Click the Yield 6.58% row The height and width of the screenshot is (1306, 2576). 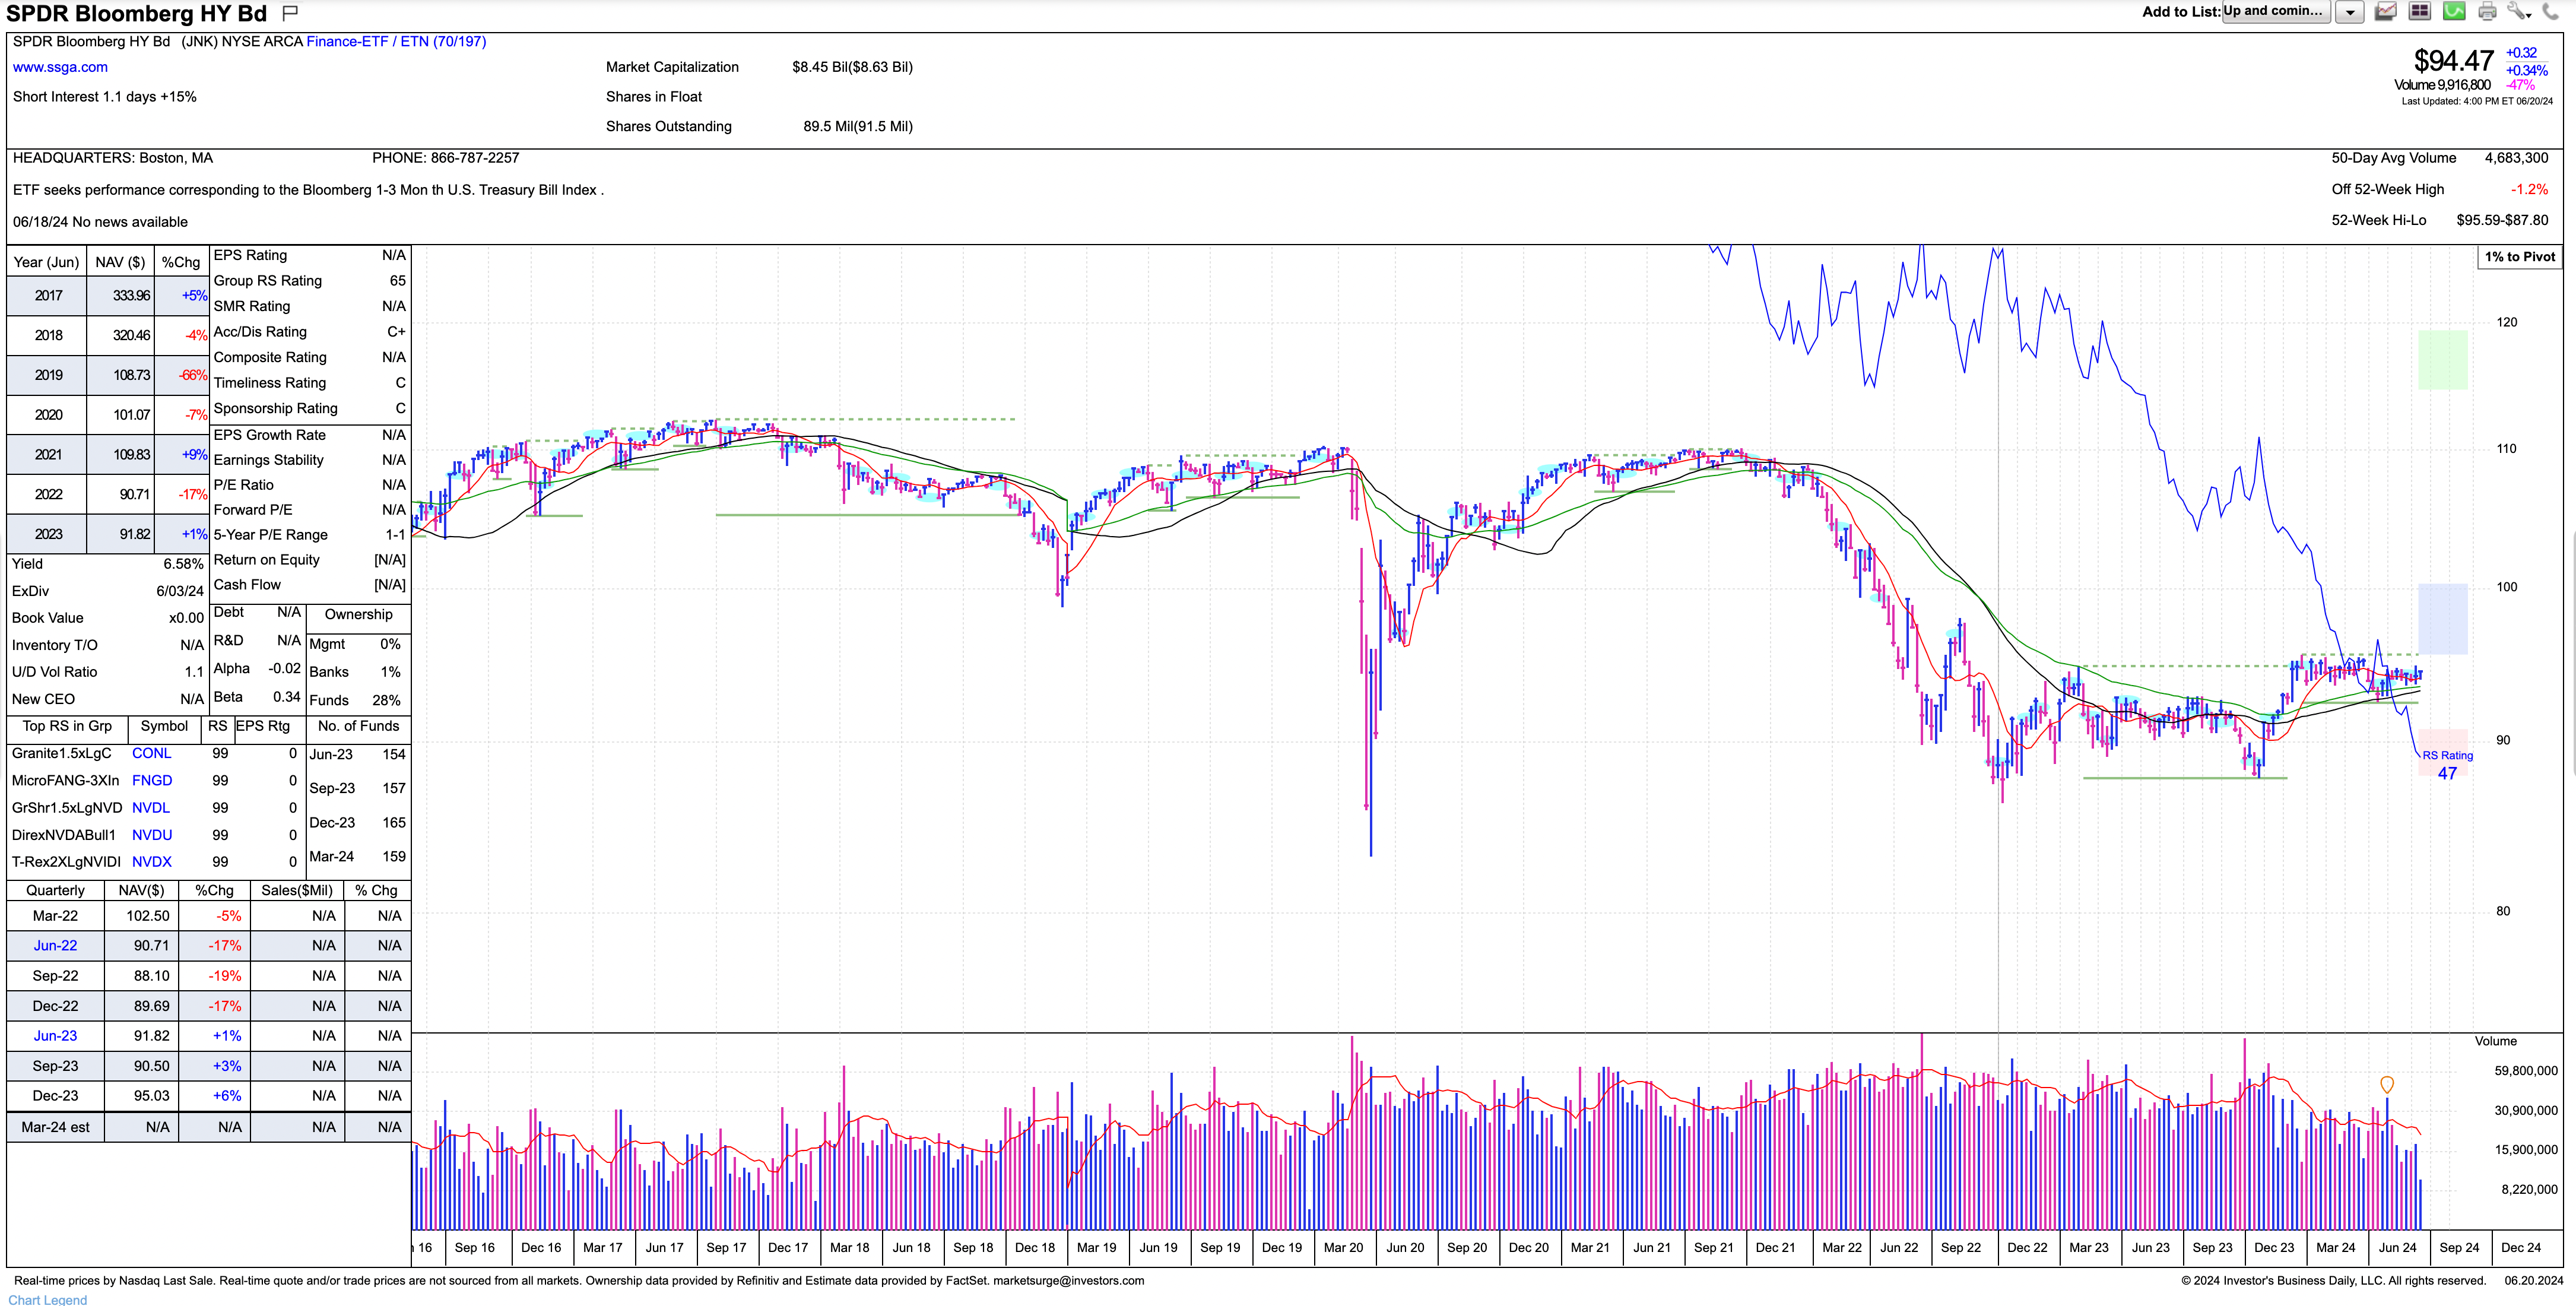107,564
